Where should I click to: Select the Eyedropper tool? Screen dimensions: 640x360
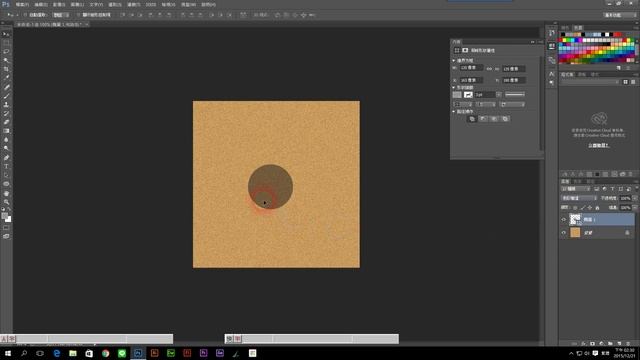(x=6, y=78)
